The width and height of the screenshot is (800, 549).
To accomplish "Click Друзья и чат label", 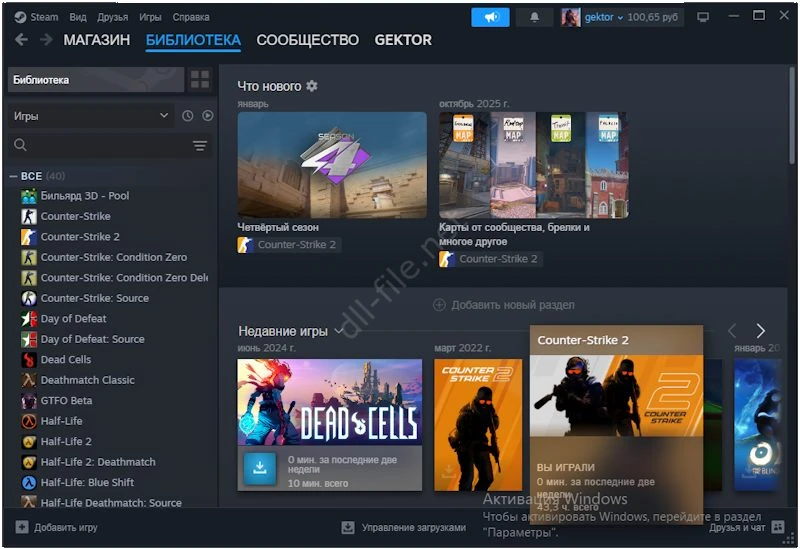I will (737, 527).
